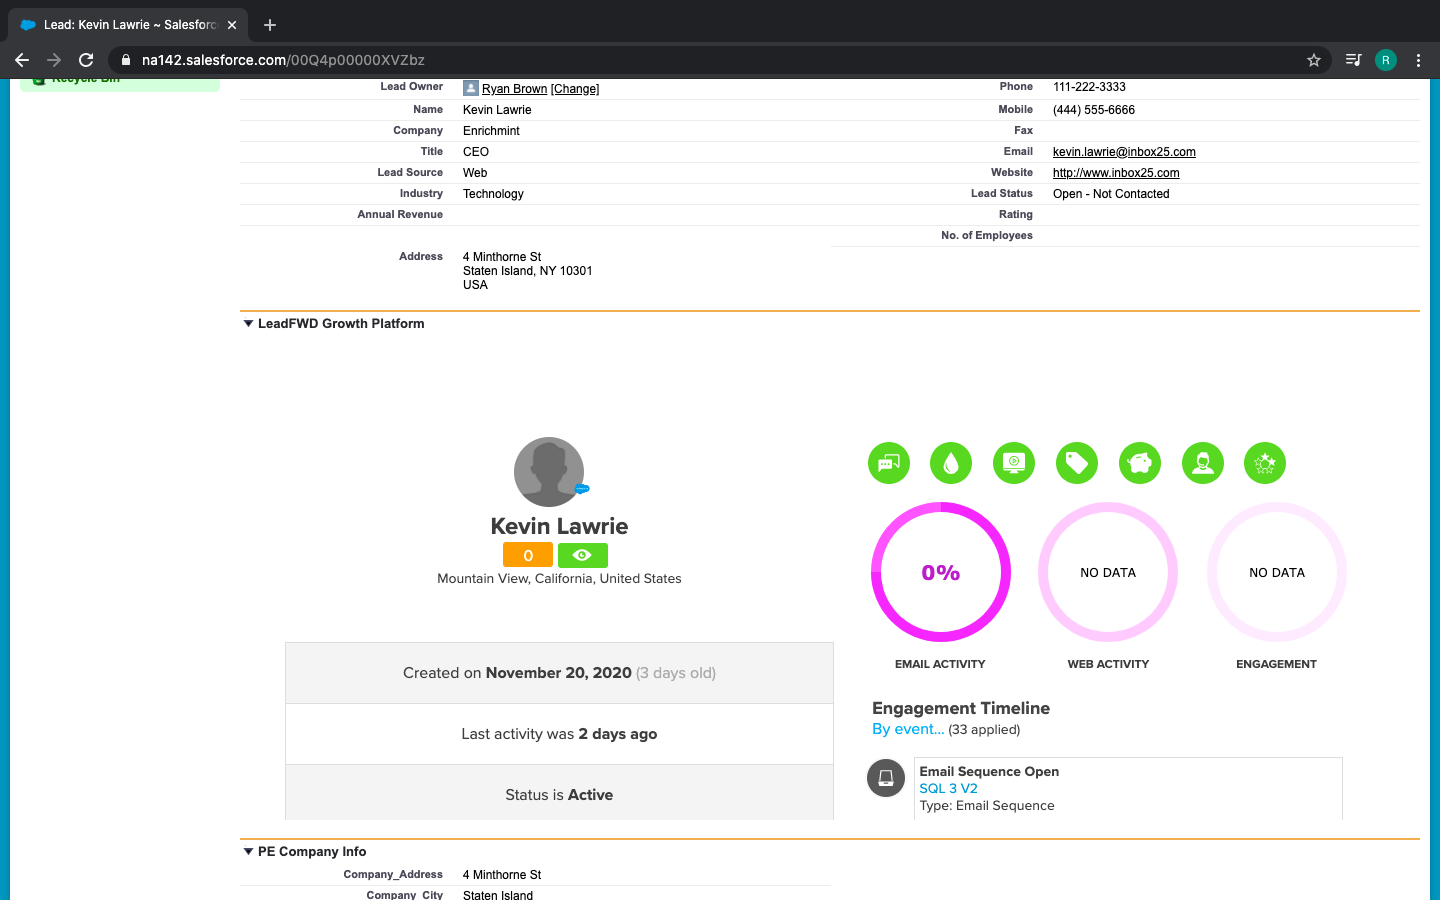Collapse the PE Company Info section

point(248,851)
